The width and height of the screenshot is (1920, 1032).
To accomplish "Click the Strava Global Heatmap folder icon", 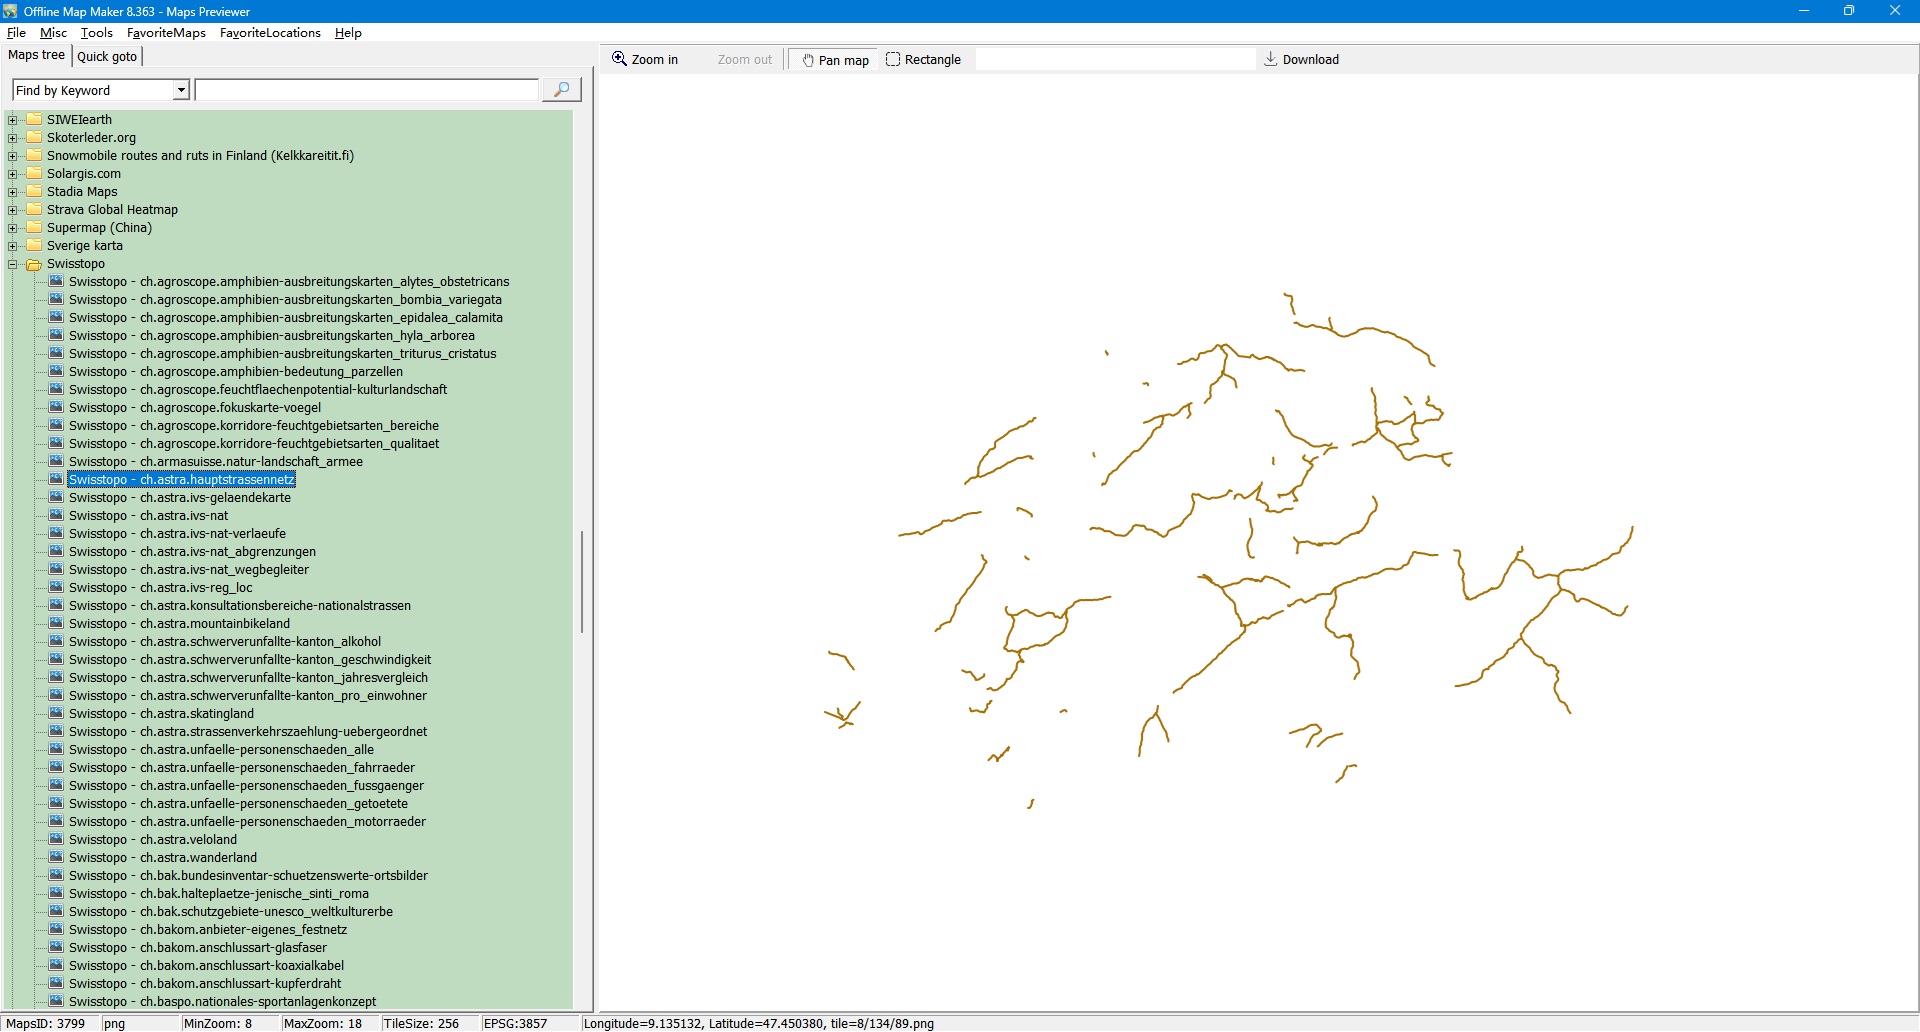I will (x=34, y=210).
